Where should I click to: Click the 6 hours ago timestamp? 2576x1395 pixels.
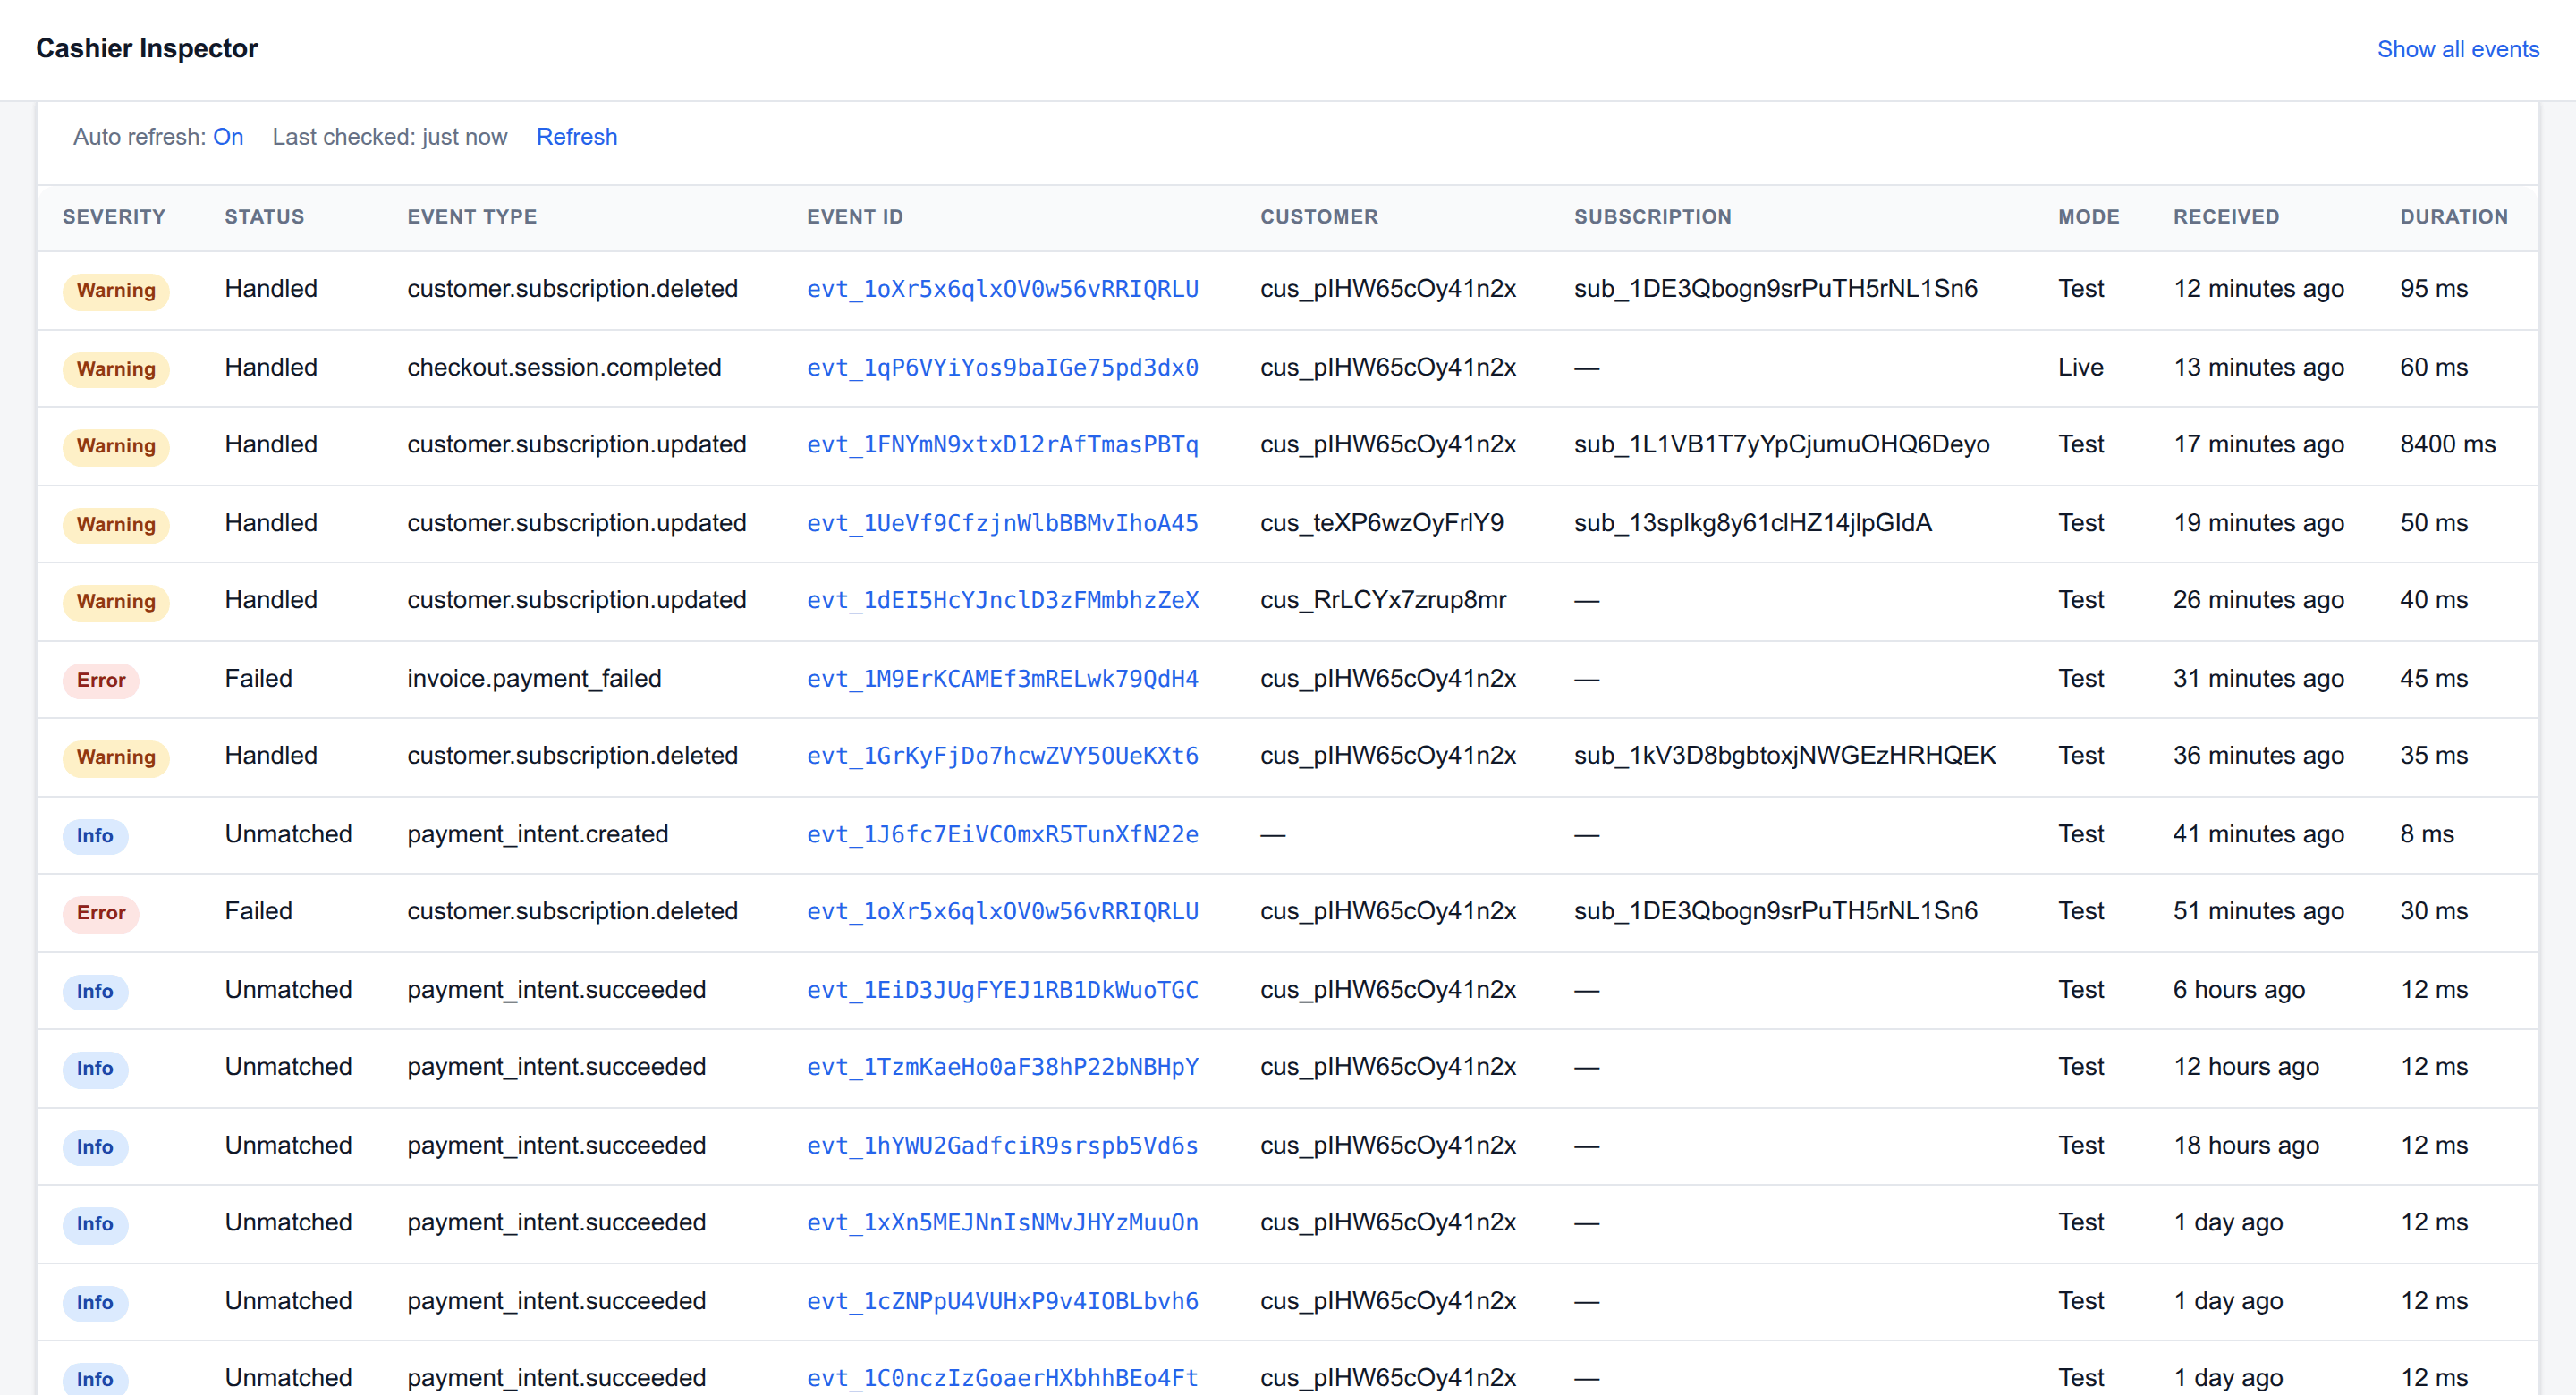(2239, 990)
